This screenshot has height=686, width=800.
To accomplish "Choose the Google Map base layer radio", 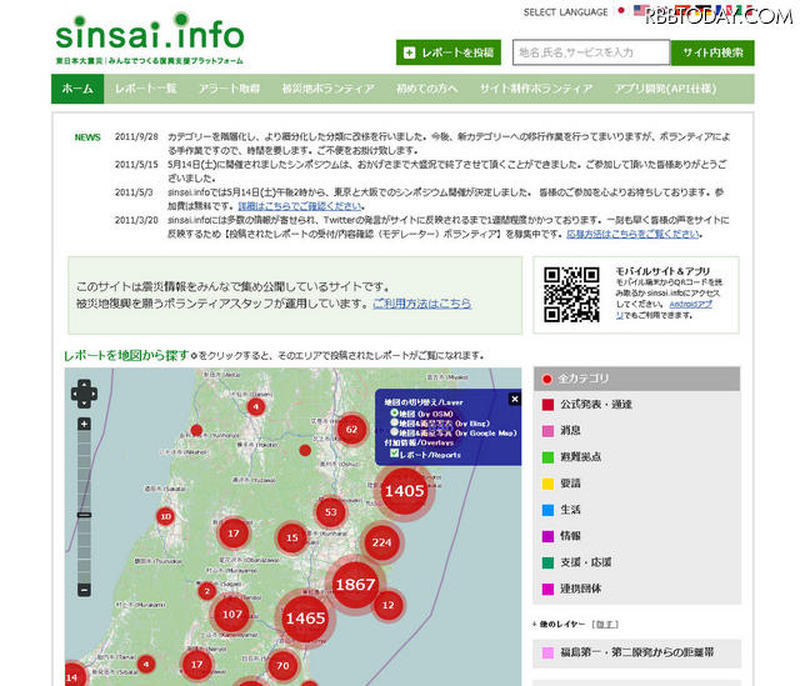I will pos(395,433).
